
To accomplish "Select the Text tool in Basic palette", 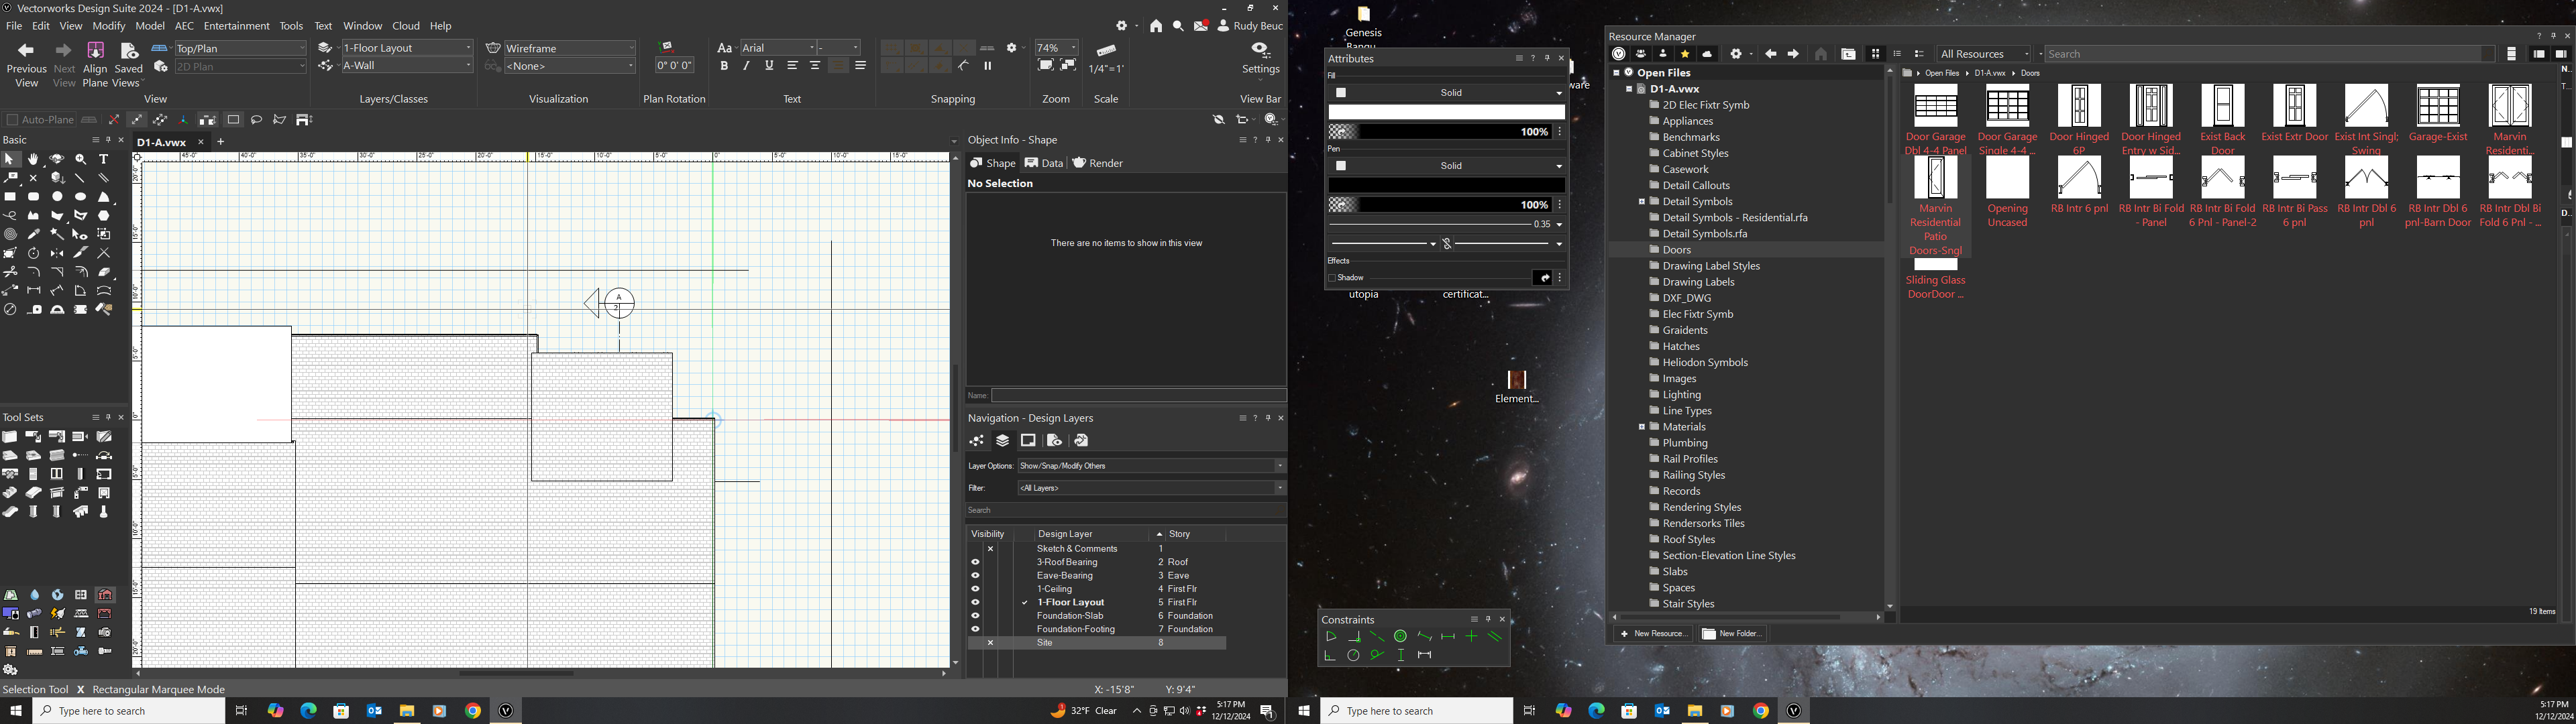I will point(103,160).
